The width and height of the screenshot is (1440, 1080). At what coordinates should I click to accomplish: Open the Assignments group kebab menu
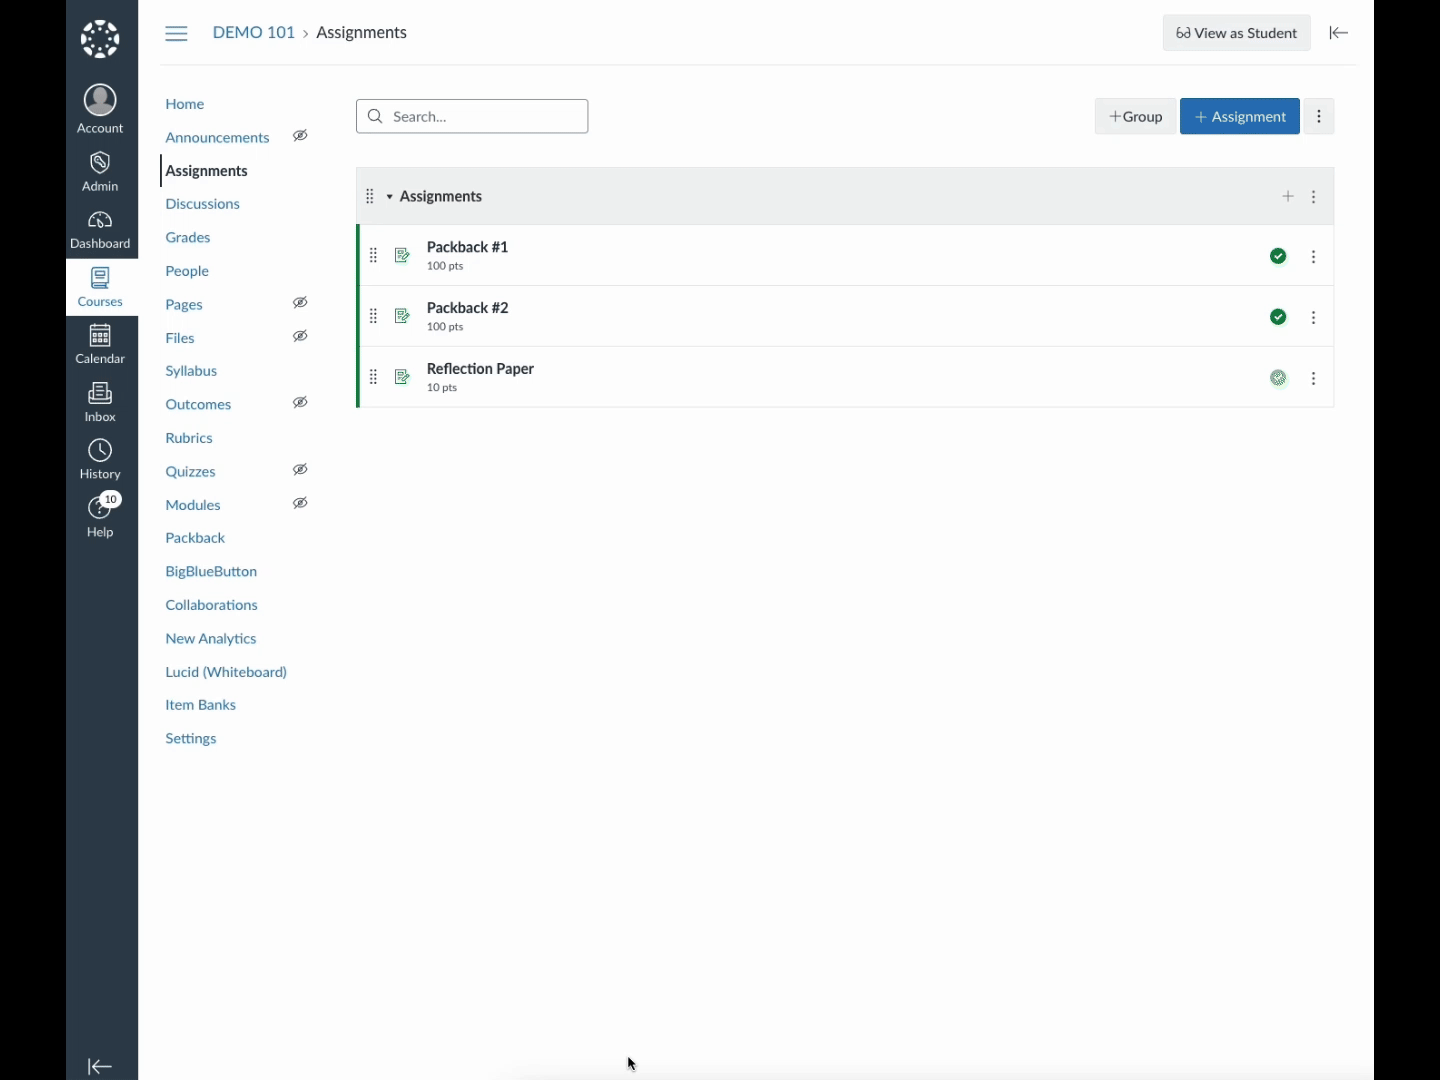click(x=1314, y=197)
